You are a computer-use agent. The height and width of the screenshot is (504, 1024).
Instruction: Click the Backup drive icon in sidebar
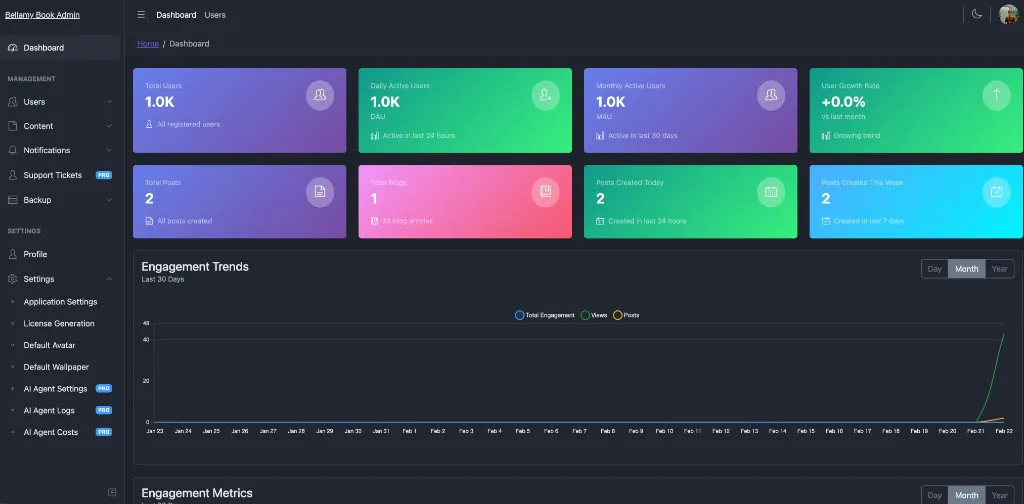pyautogui.click(x=12, y=200)
